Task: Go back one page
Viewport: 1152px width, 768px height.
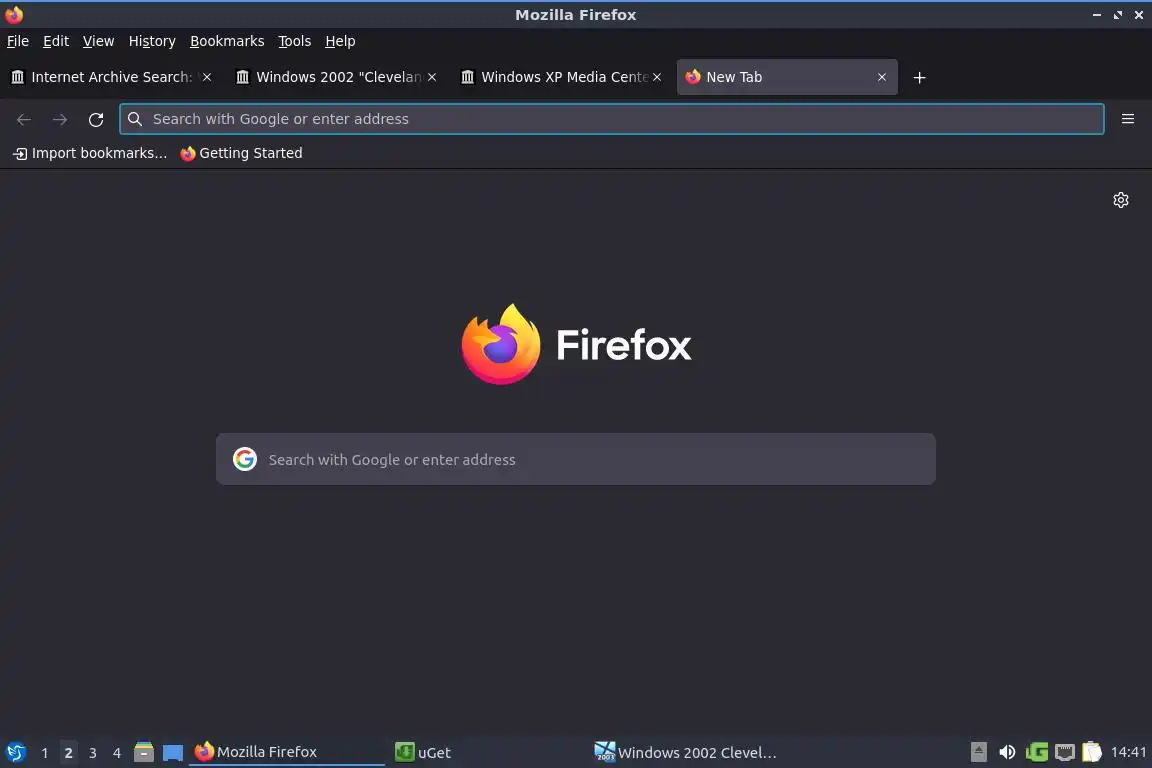Action: [x=24, y=119]
